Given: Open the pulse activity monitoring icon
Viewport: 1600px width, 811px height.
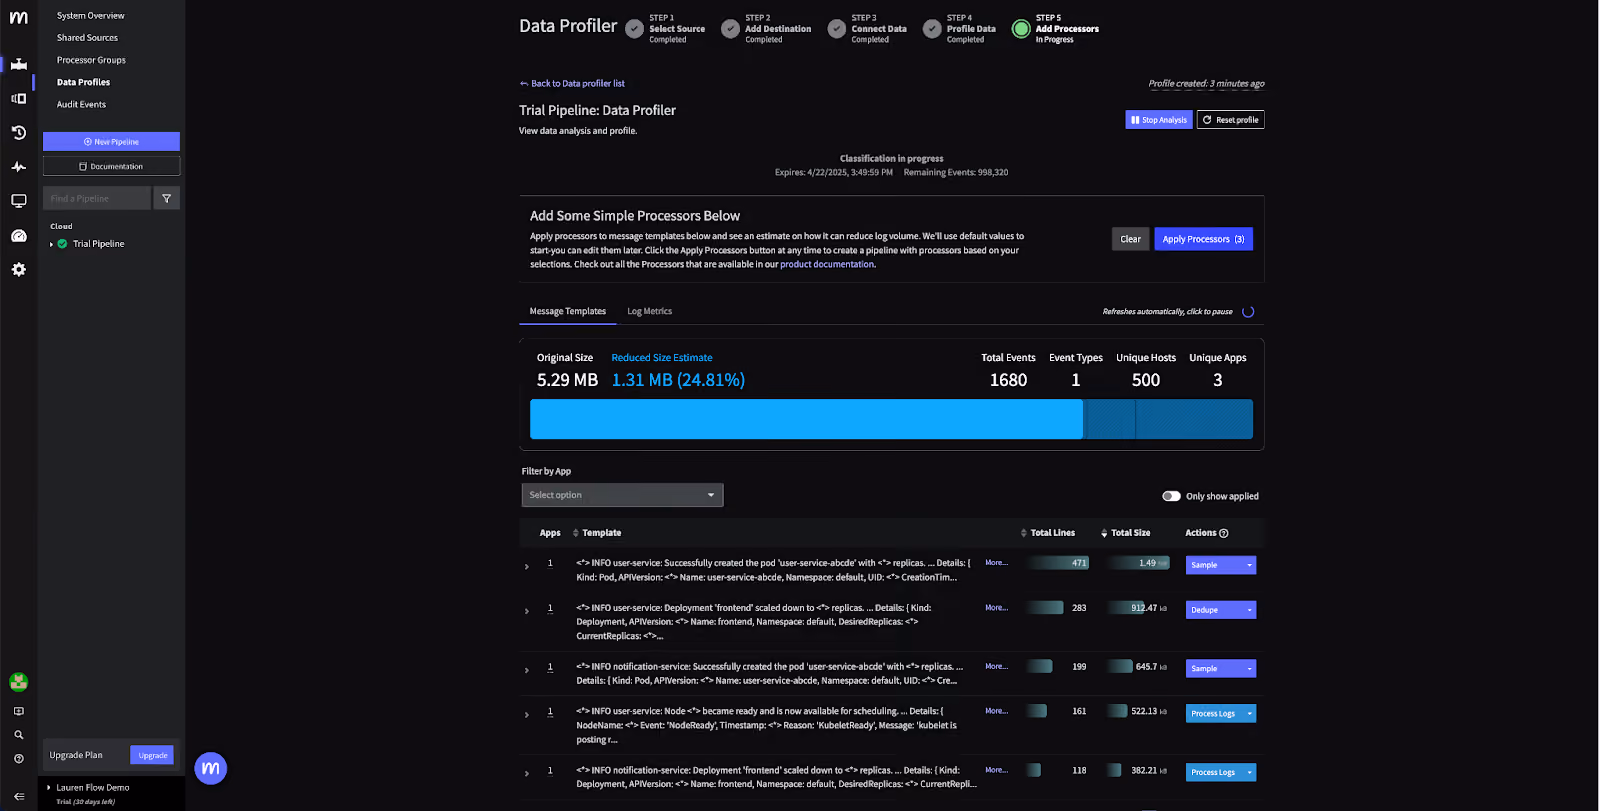Looking at the screenshot, I should click(x=19, y=167).
